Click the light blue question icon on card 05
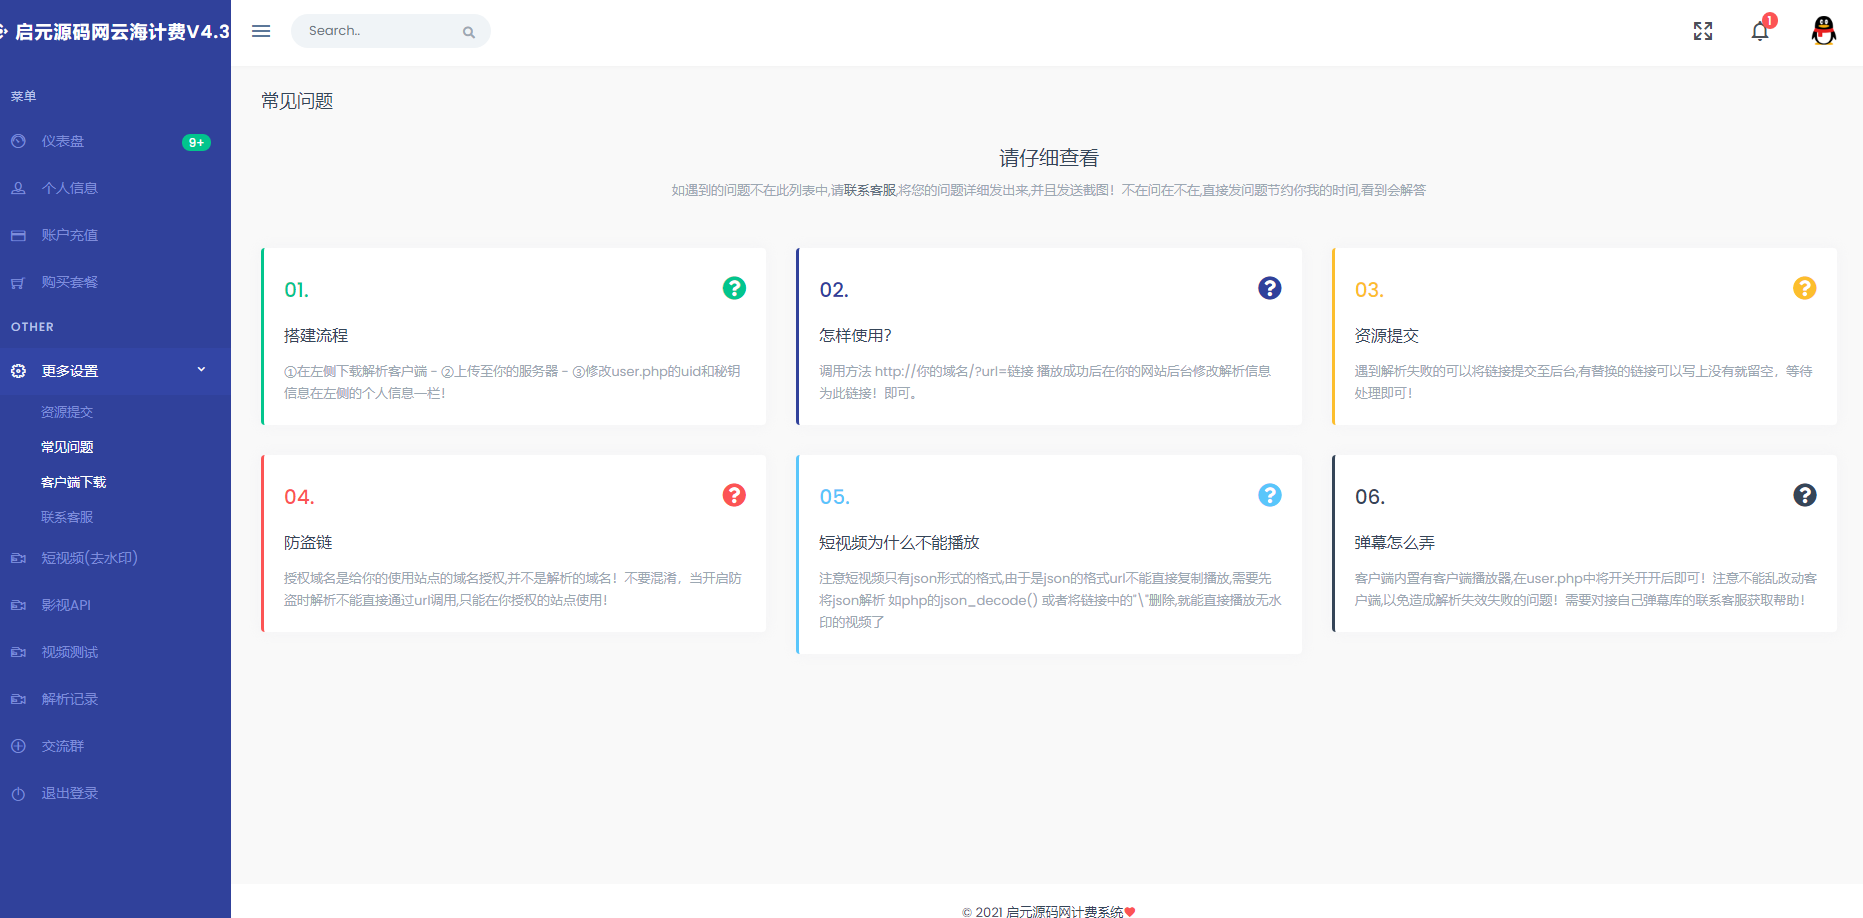 (1269, 495)
